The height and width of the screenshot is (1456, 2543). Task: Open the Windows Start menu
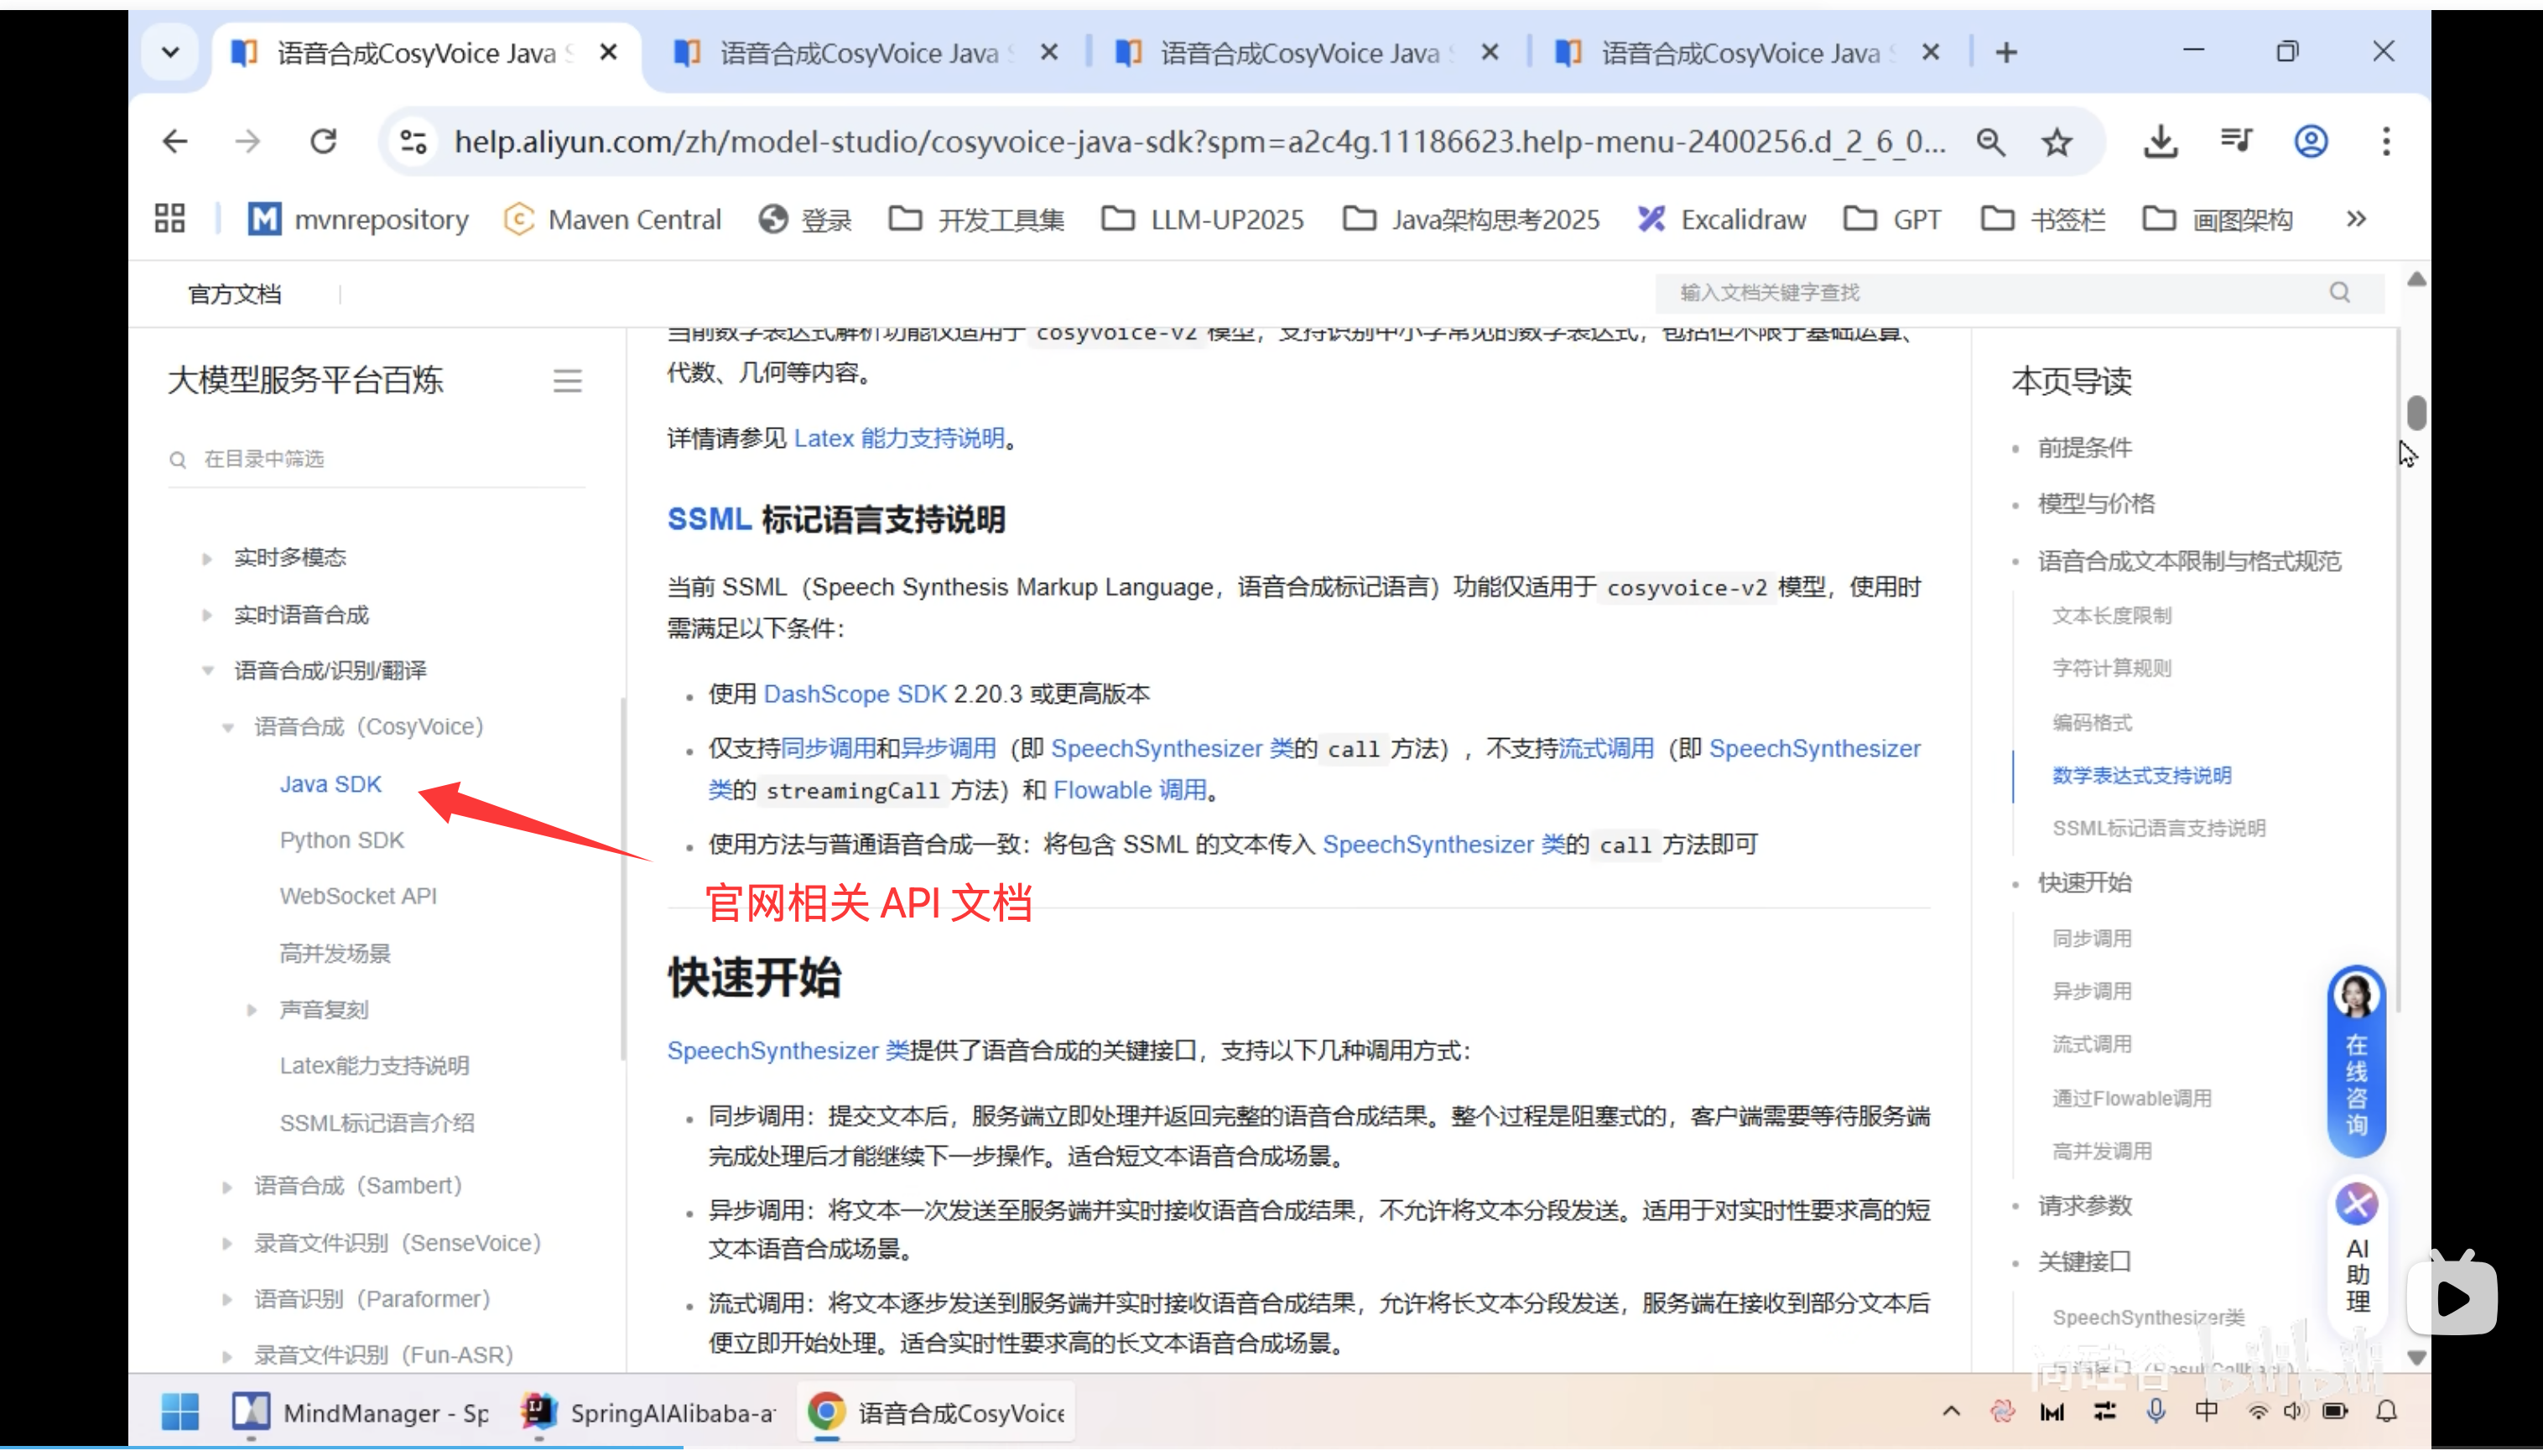[x=180, y=1412]
